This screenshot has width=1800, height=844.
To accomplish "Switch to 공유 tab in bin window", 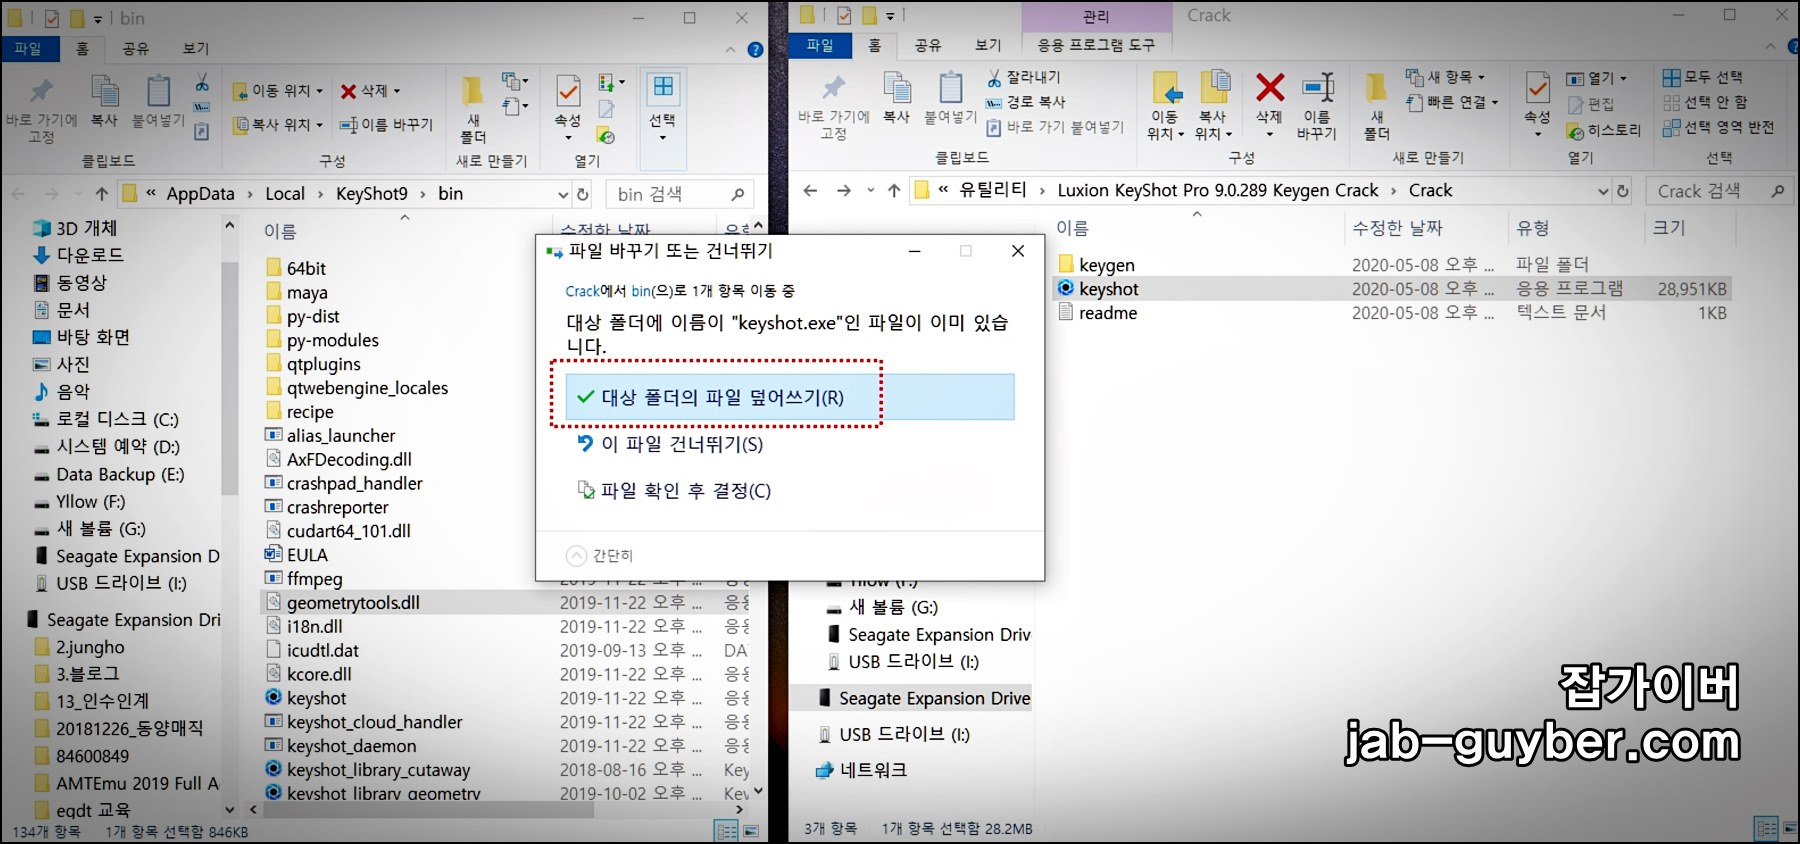I will pyautogui.click(x=136, y=48).
